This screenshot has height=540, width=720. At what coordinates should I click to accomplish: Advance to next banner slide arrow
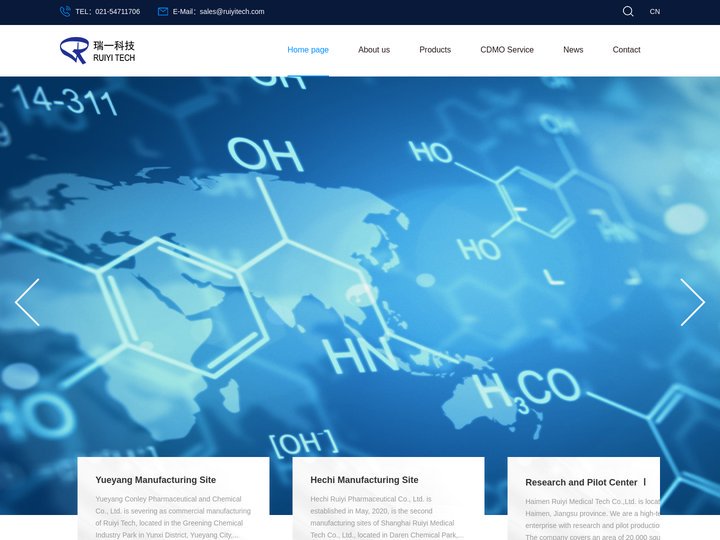[692, 302]
